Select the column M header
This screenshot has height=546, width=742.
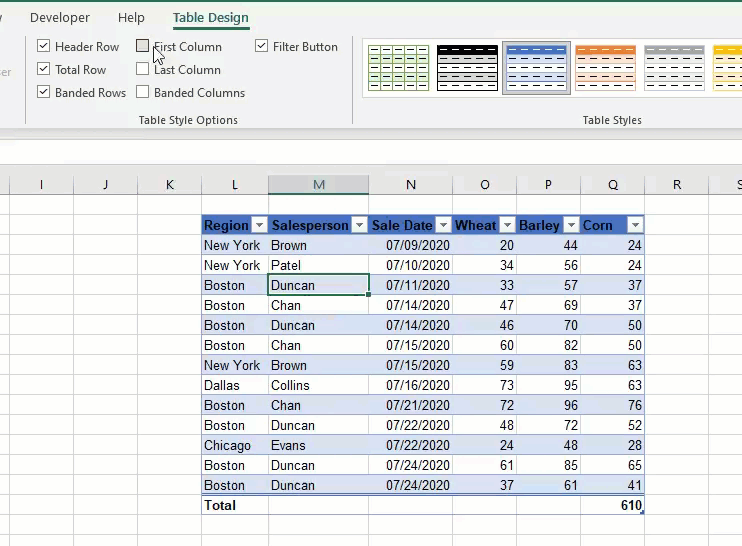[x=318, y=185]
